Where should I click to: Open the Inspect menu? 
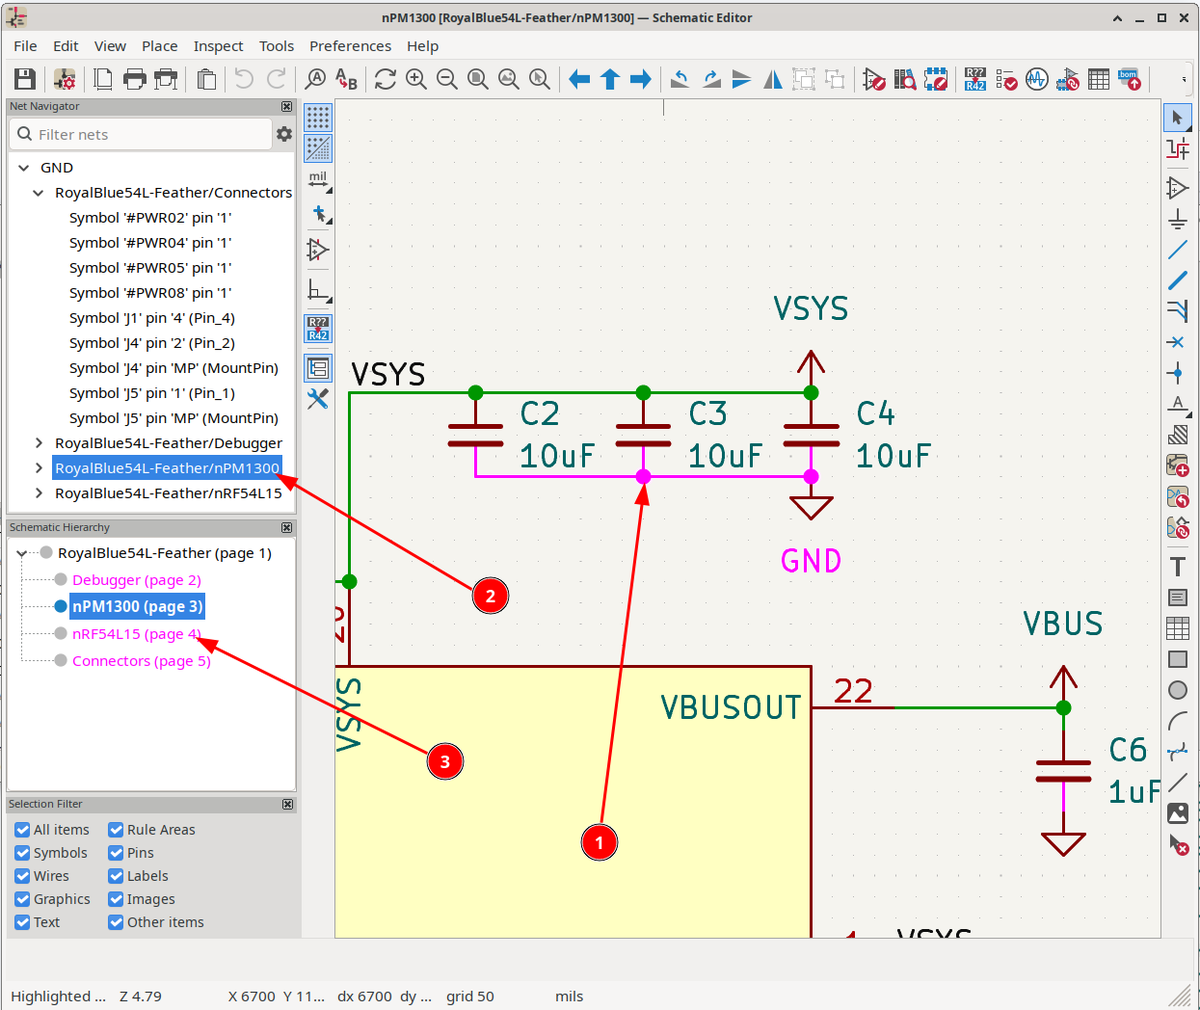[x=218, y=46]
